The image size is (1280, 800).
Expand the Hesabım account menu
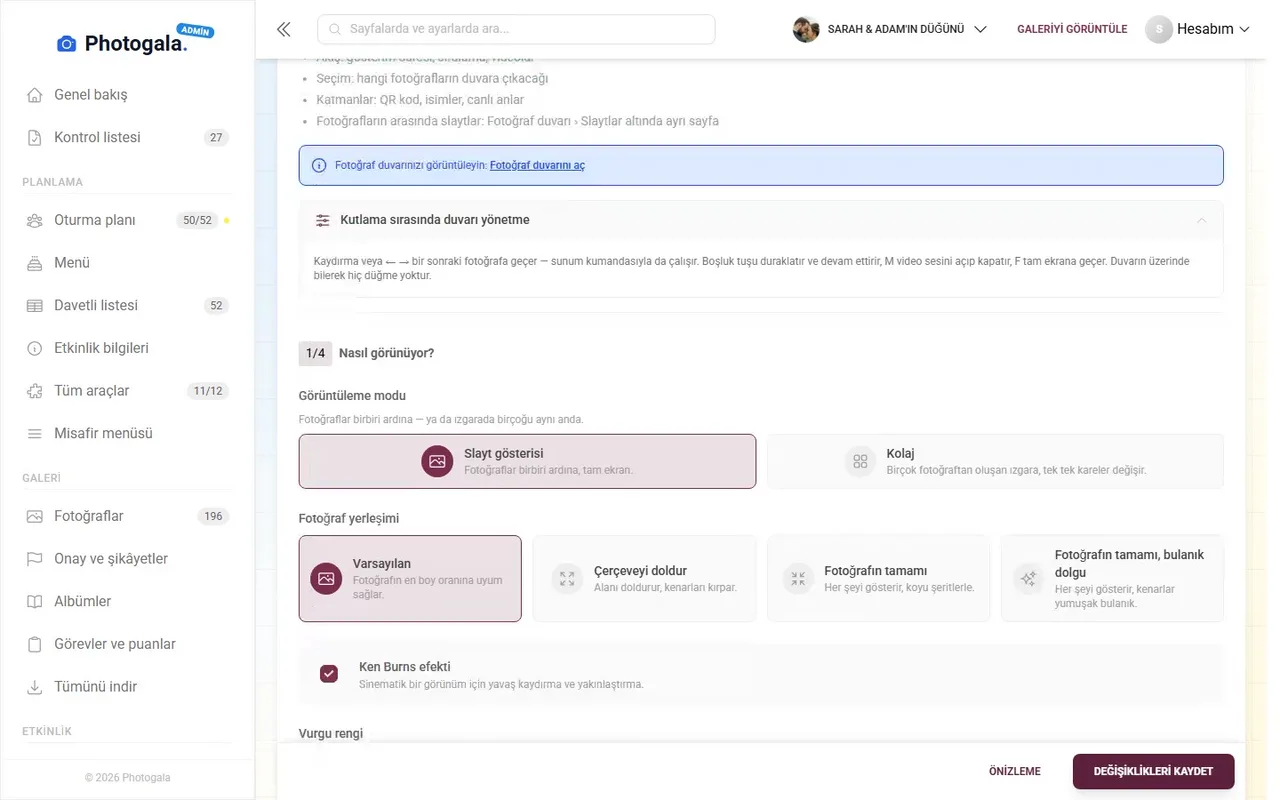click(1198, 29)
